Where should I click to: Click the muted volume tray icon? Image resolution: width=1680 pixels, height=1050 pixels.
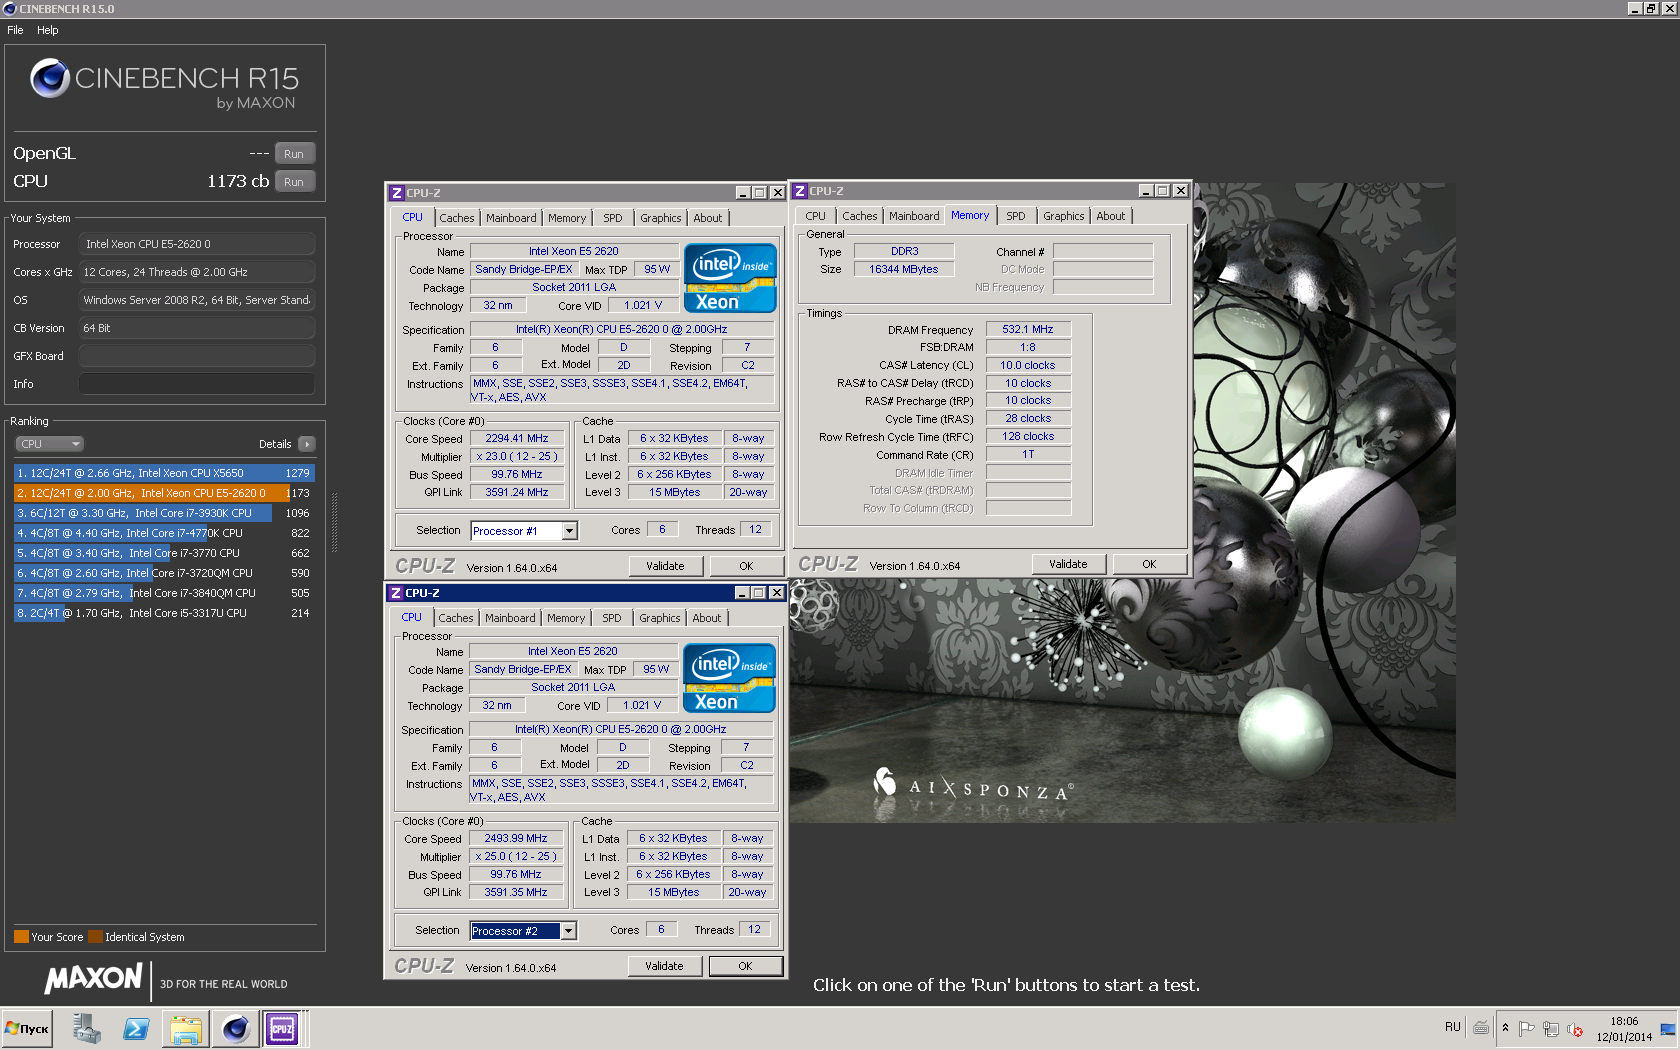coord(1575,1029)
